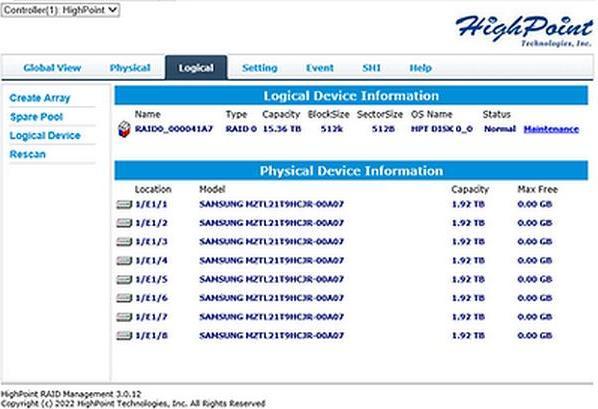Switch to the Global View tab
Image resolution: width=598 pixels, height=409 pixels.
click(x=52, y=68)
